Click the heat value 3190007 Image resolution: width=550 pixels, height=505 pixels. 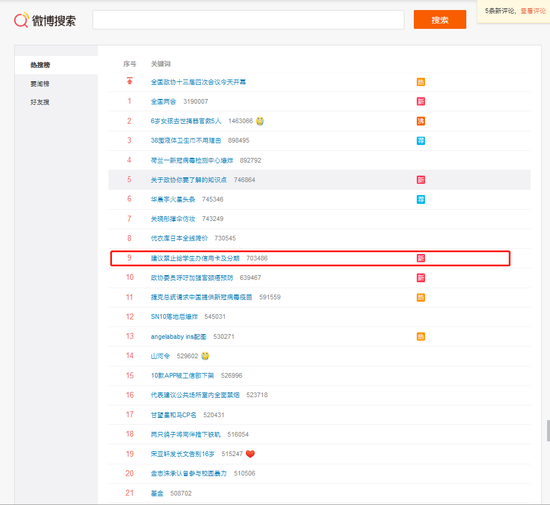point(196,102)
